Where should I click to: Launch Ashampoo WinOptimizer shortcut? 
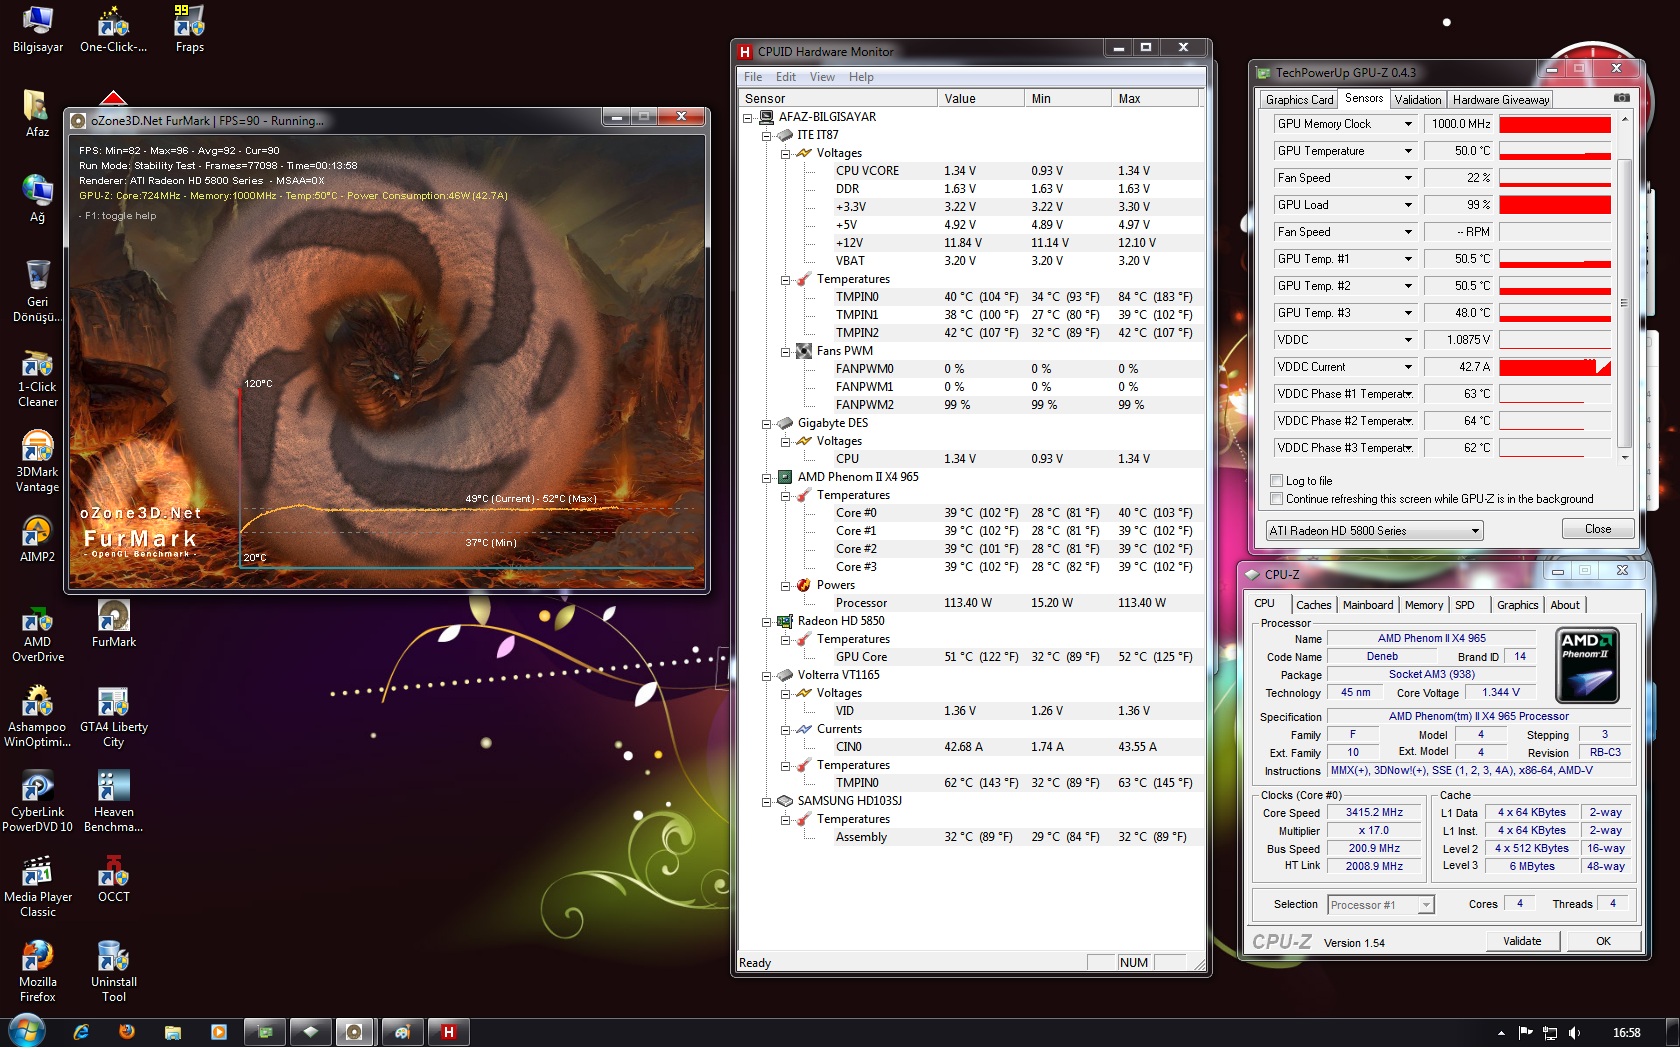tap(37, 718)
